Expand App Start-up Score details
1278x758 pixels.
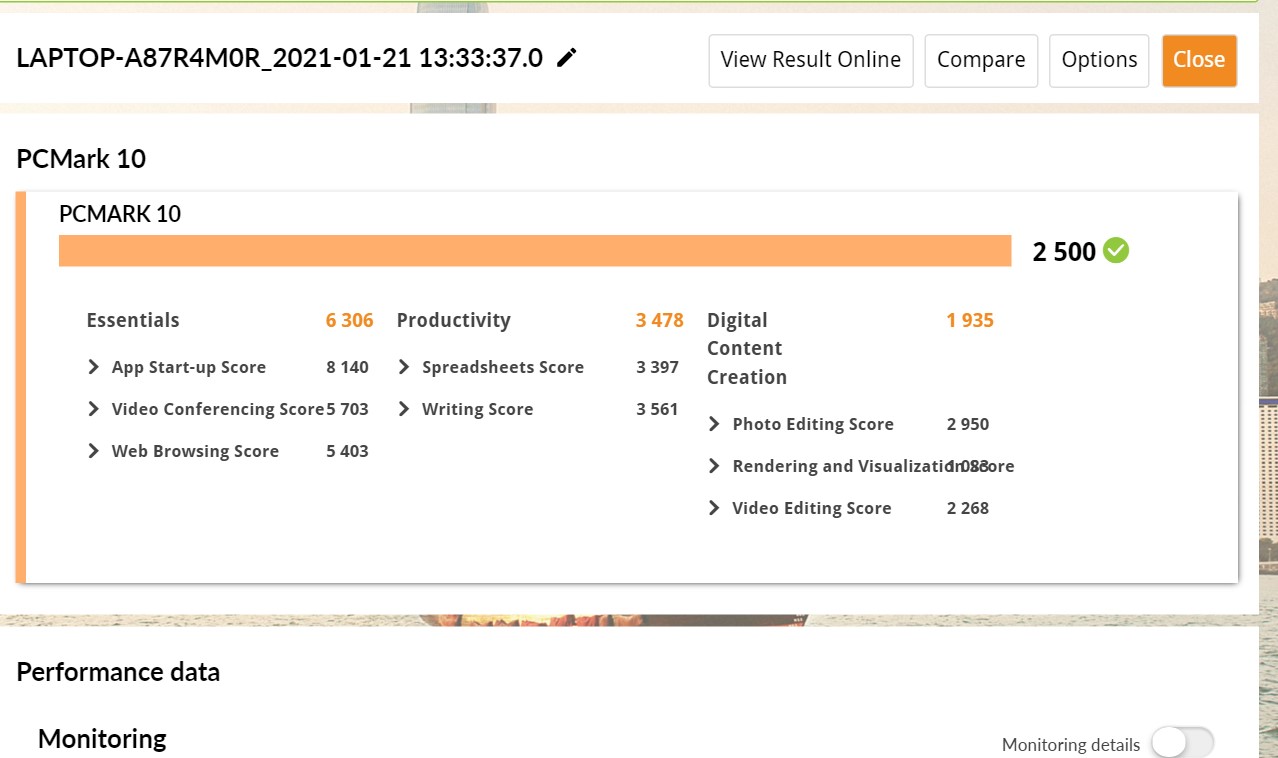(x=94, y=367)
